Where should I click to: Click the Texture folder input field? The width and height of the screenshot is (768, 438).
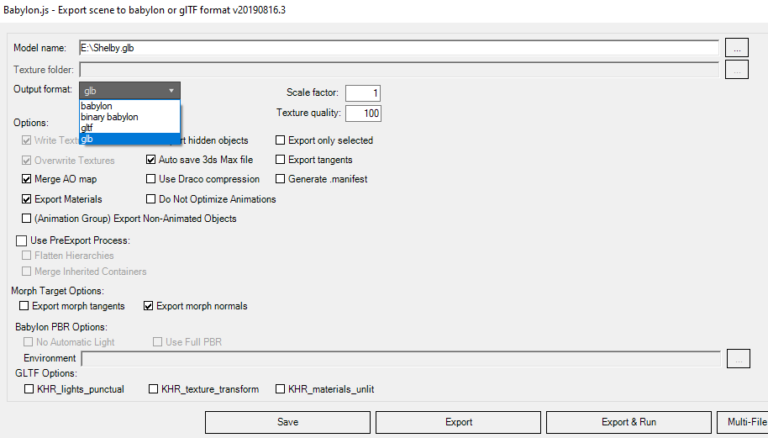pyautogui.click(x=399, y=70)
